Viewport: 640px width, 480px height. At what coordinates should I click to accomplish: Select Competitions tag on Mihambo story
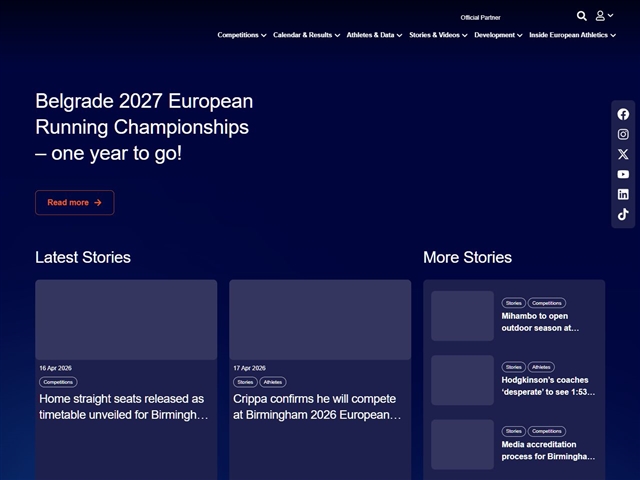[x=547, y=303]
